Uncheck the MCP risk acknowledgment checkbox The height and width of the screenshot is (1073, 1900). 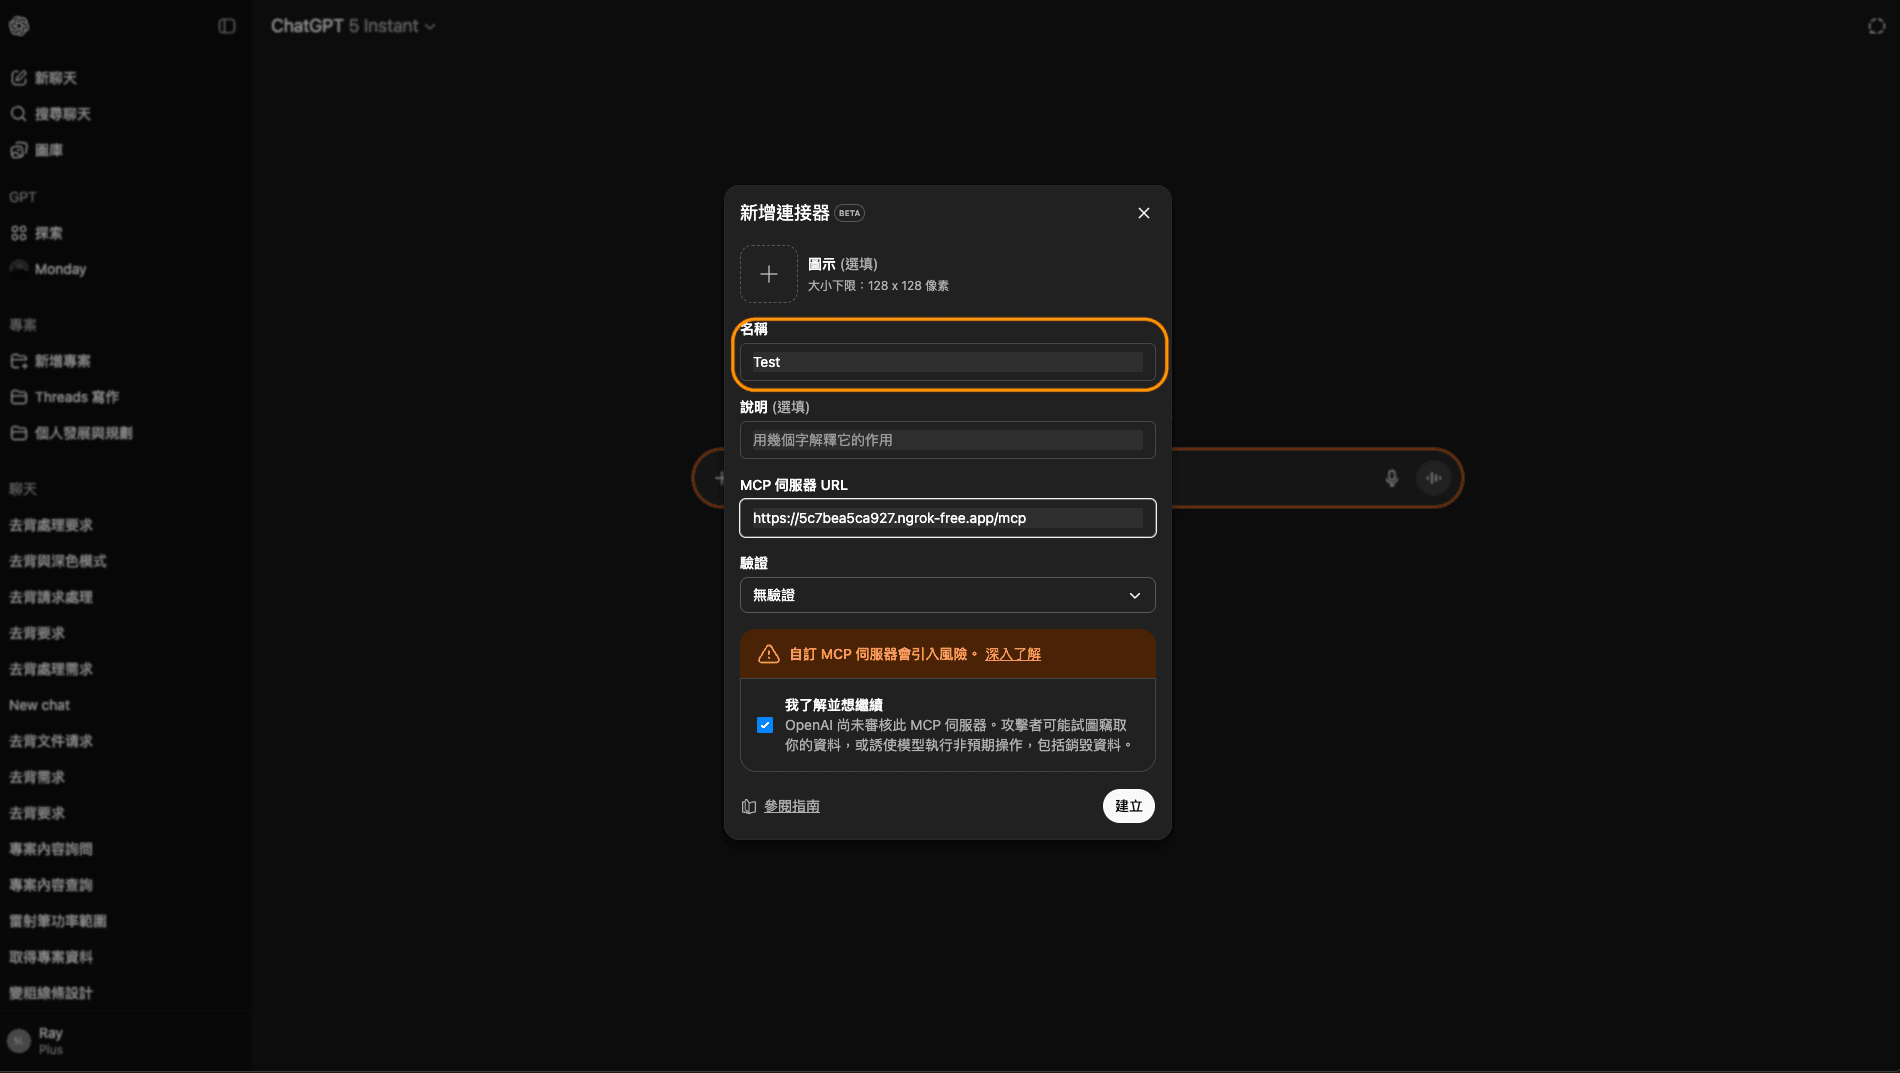pos(765,725)
